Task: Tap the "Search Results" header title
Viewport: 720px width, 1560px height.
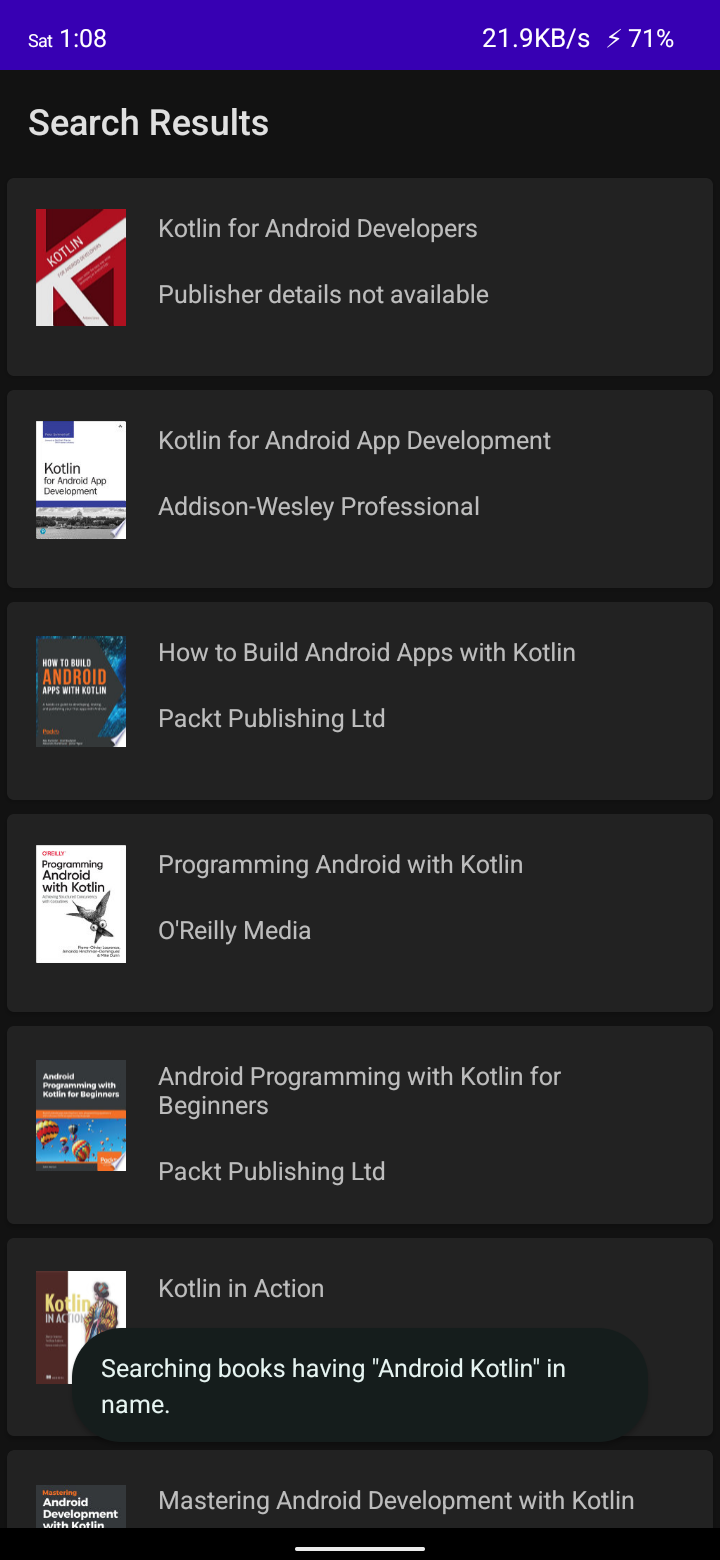Action: [x=149, y=123]
